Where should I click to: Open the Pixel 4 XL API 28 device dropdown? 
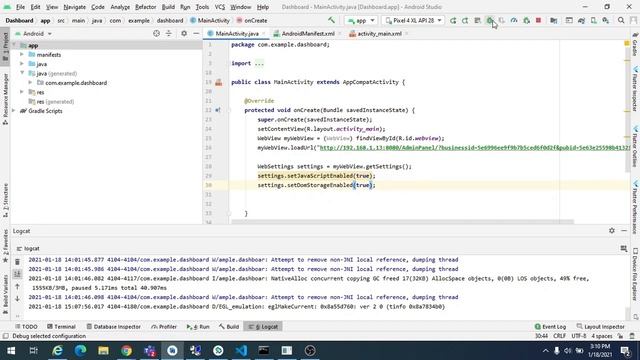click(413, 20)
